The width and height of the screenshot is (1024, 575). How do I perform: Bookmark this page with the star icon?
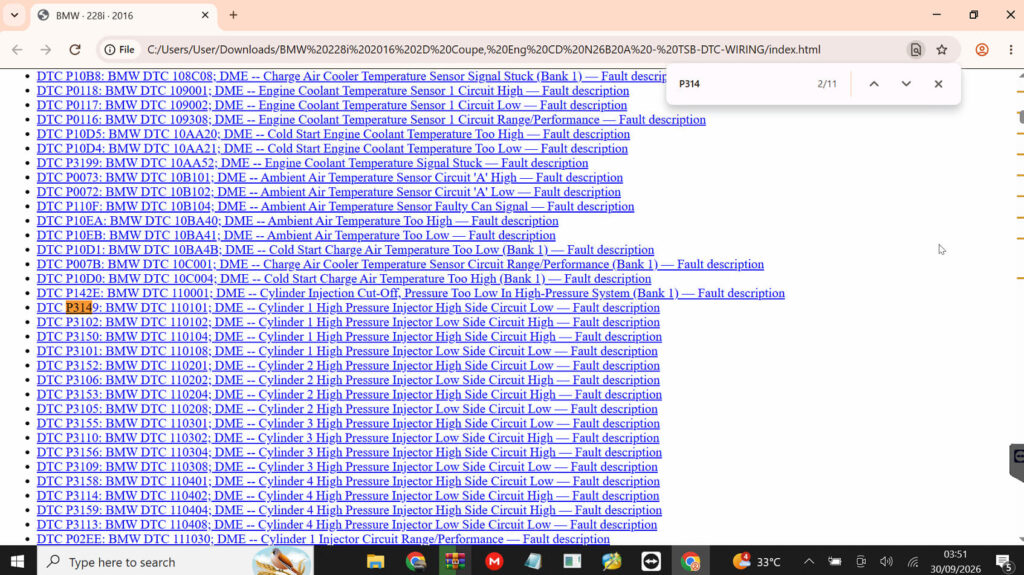point(942,50)
